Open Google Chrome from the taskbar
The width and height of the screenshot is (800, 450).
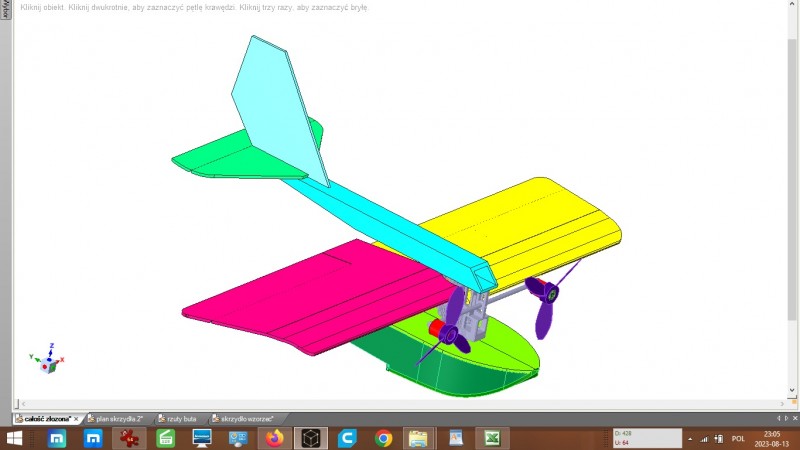pos(383,438)
